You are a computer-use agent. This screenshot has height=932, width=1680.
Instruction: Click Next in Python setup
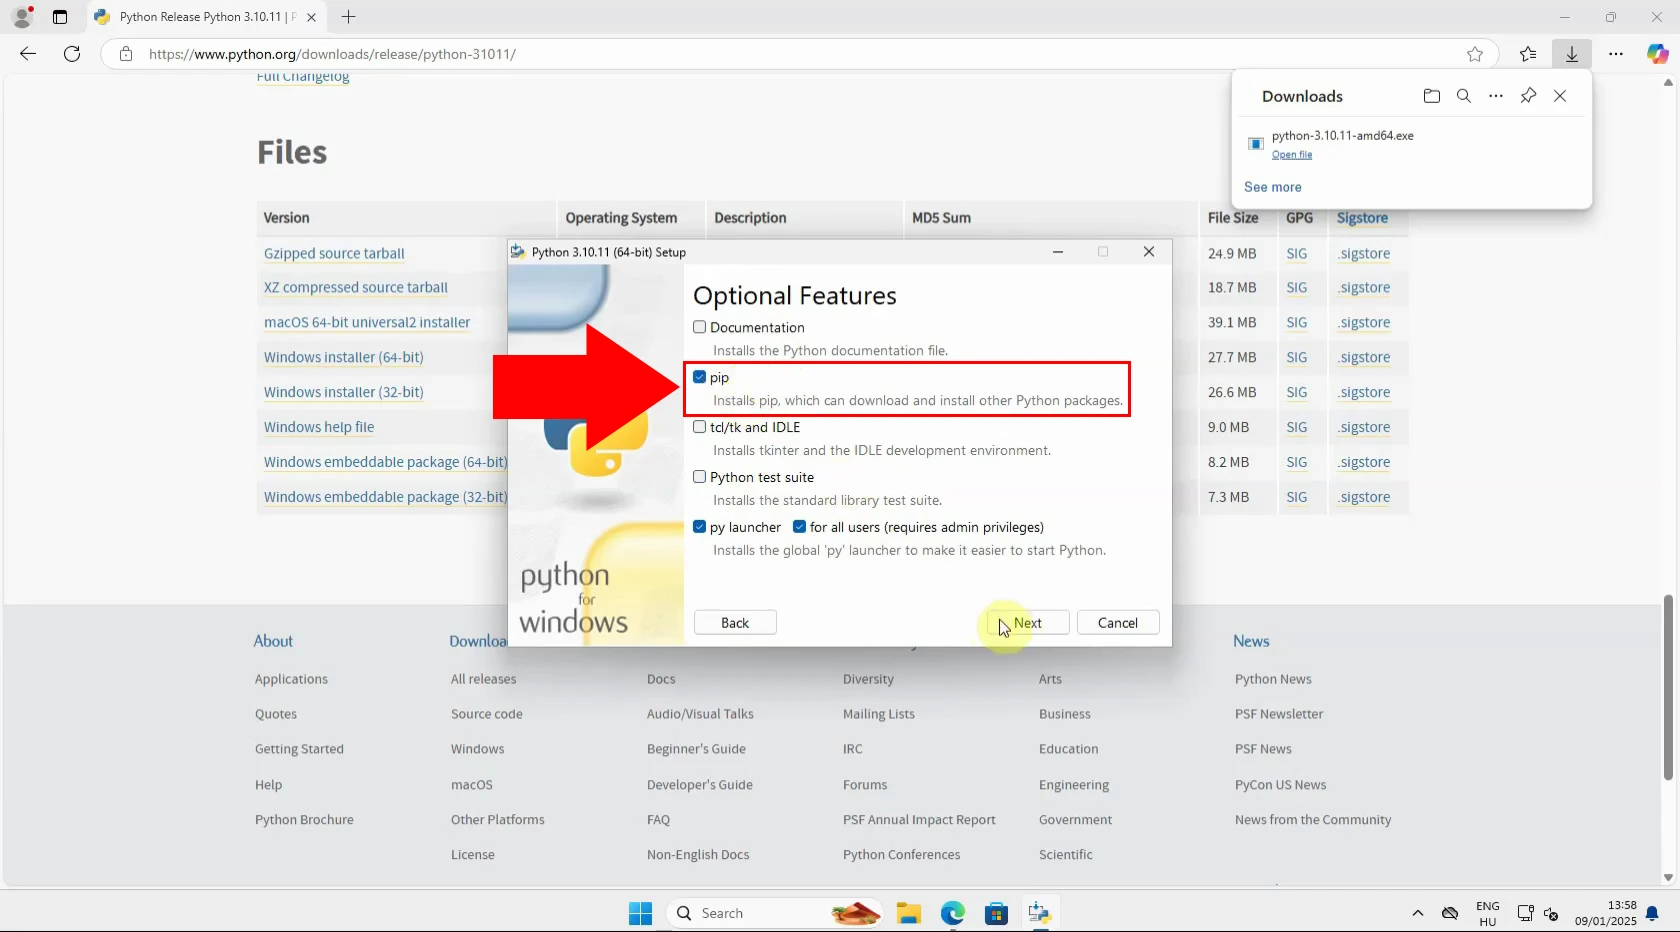point(1028,623)
